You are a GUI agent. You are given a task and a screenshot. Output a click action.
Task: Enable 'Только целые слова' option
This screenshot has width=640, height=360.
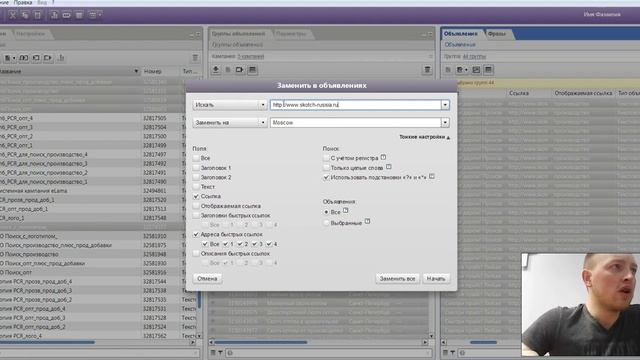click(326, 168)
